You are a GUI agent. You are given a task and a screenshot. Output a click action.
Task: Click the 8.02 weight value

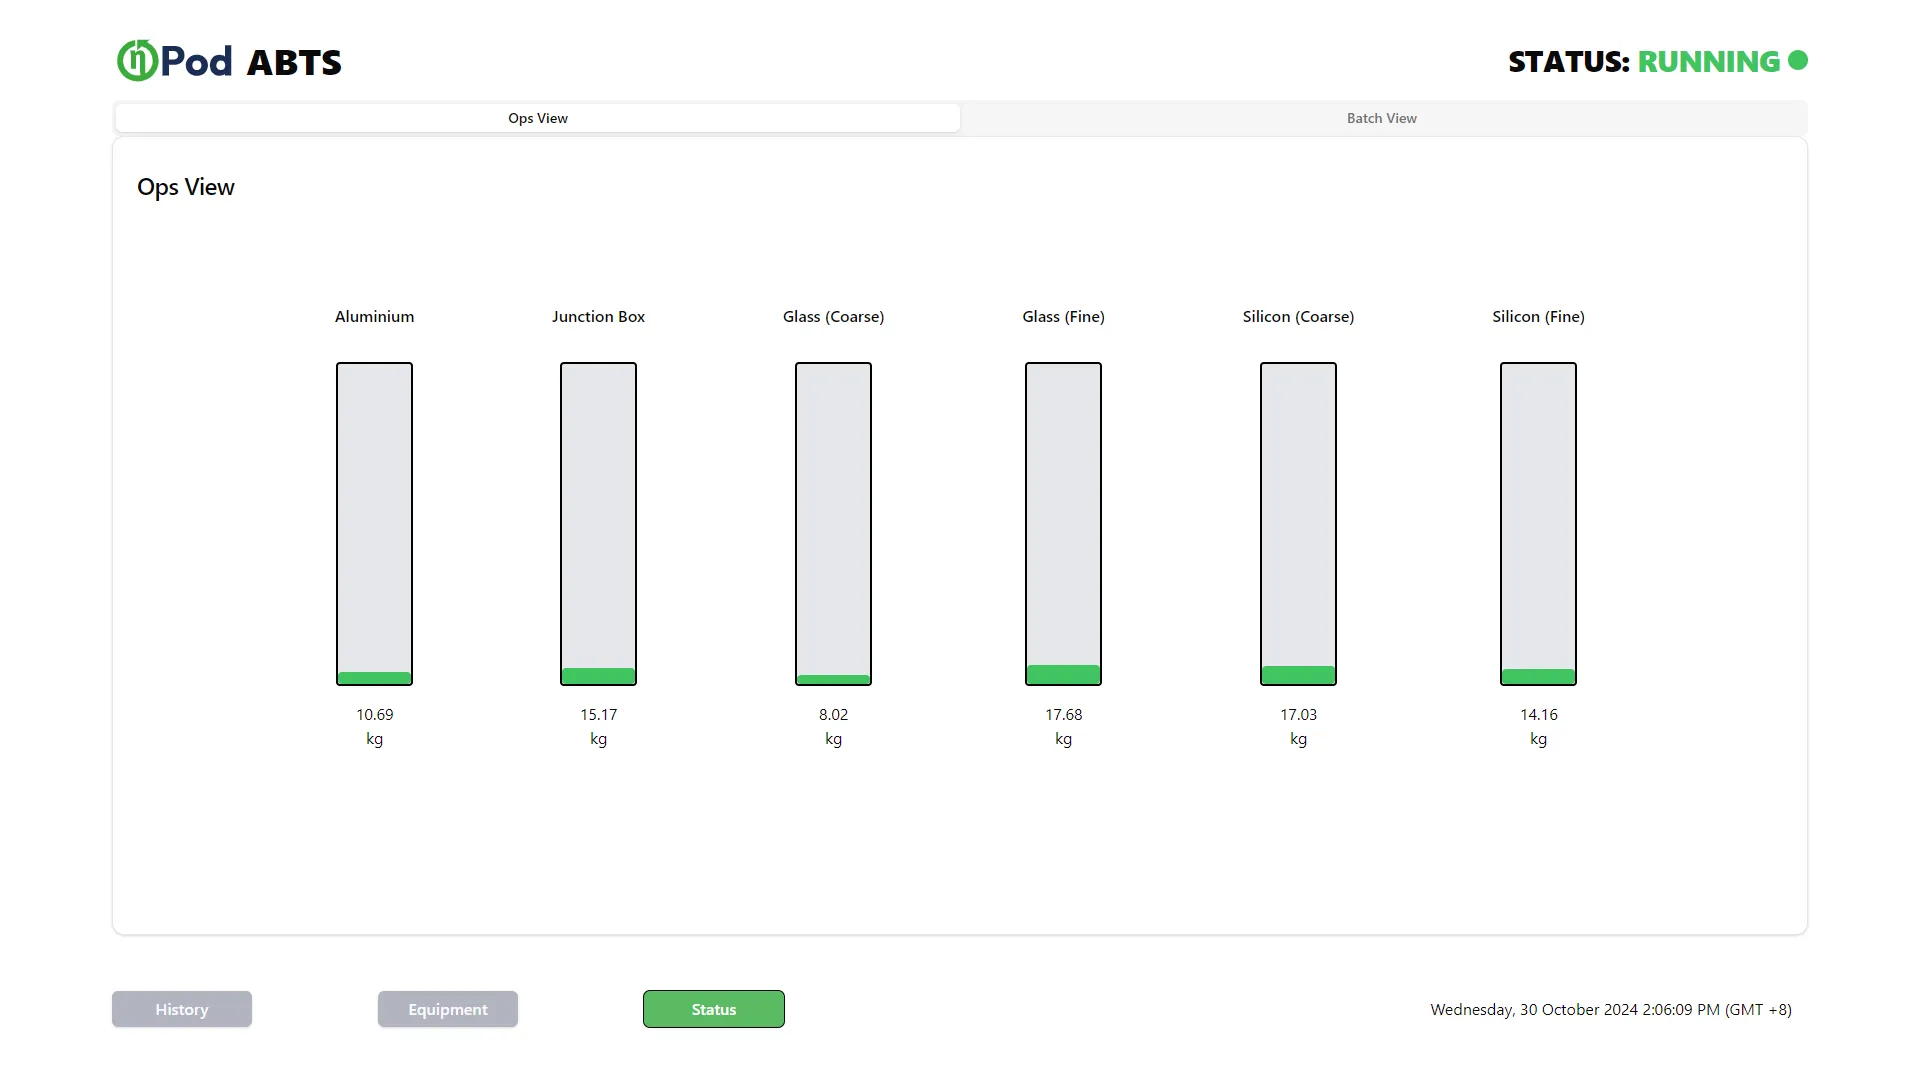834,714
